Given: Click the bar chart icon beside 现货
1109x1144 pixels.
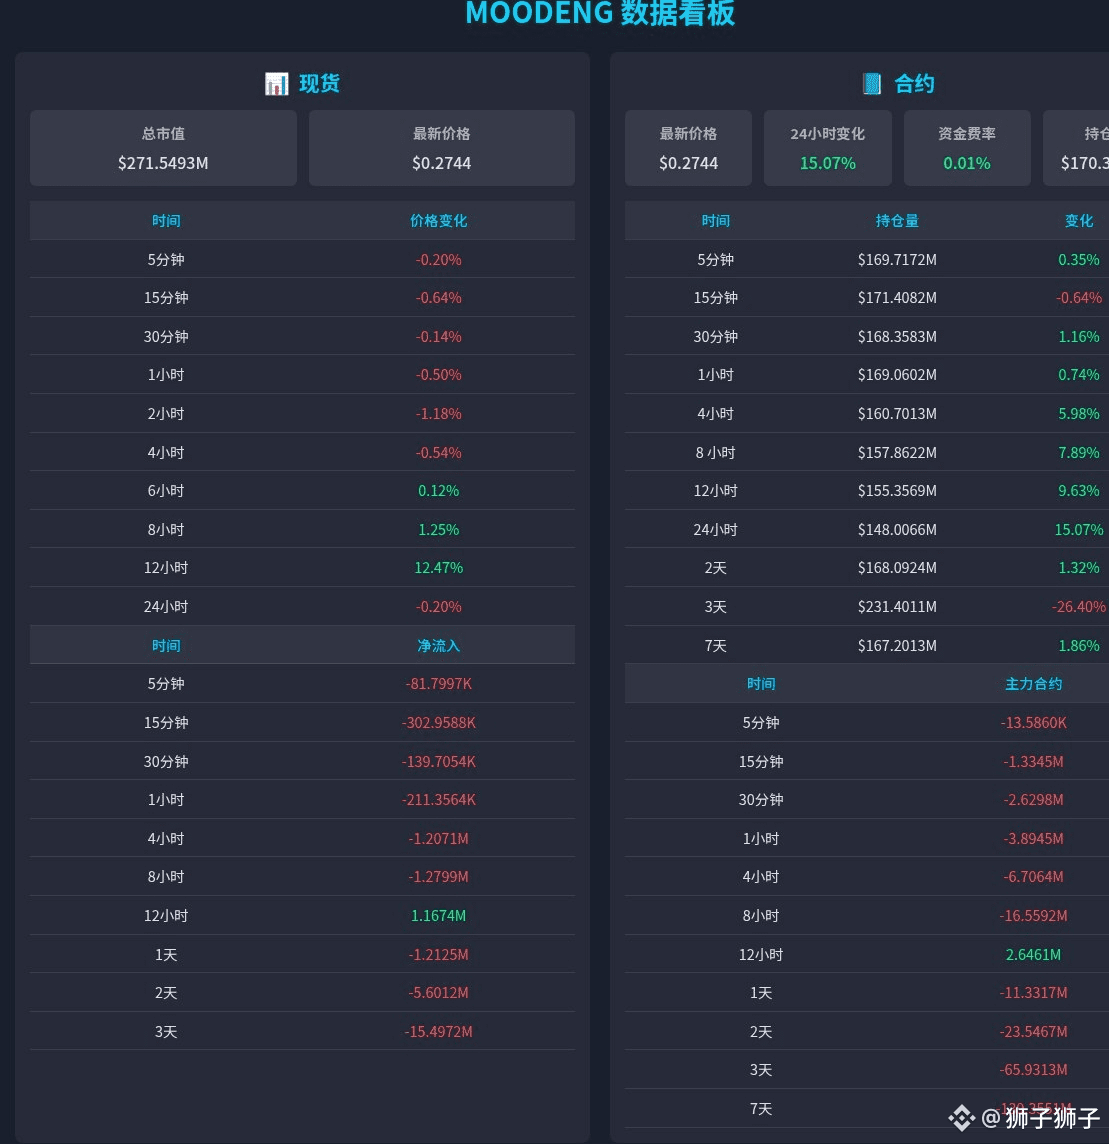Looking at the screenshot, I should (276, 84).
